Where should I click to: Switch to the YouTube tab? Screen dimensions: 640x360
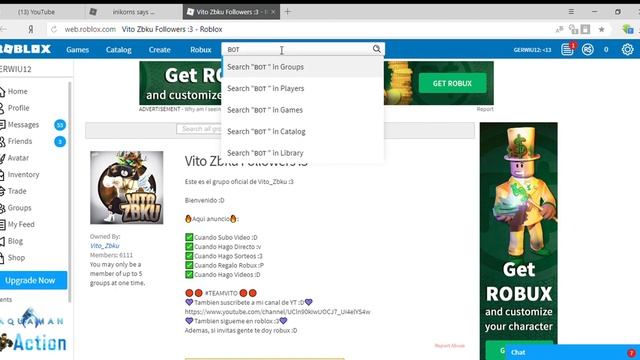tap(36, 12)
